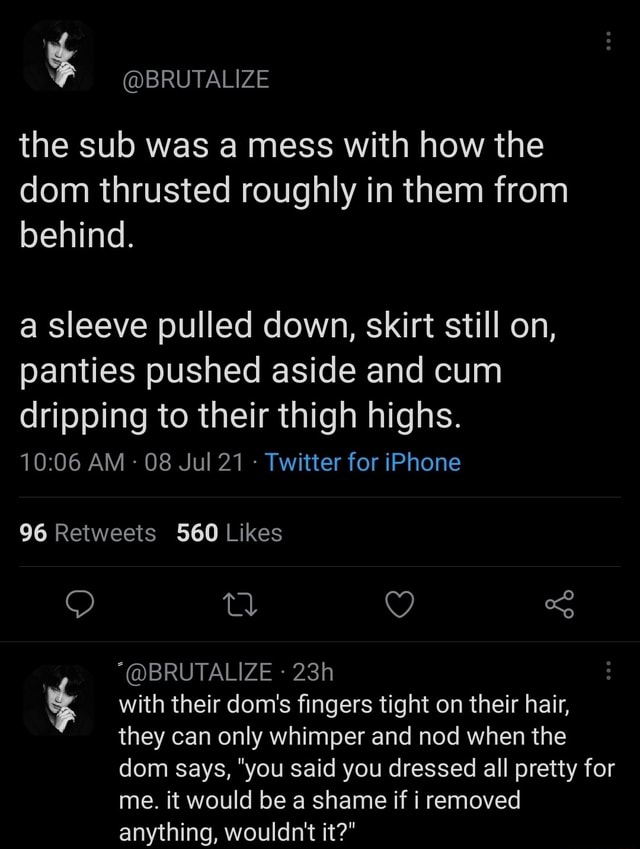View the 96 Retweets list
The width and height of the screenshot is (640, 849).
(x=88, y=533)
